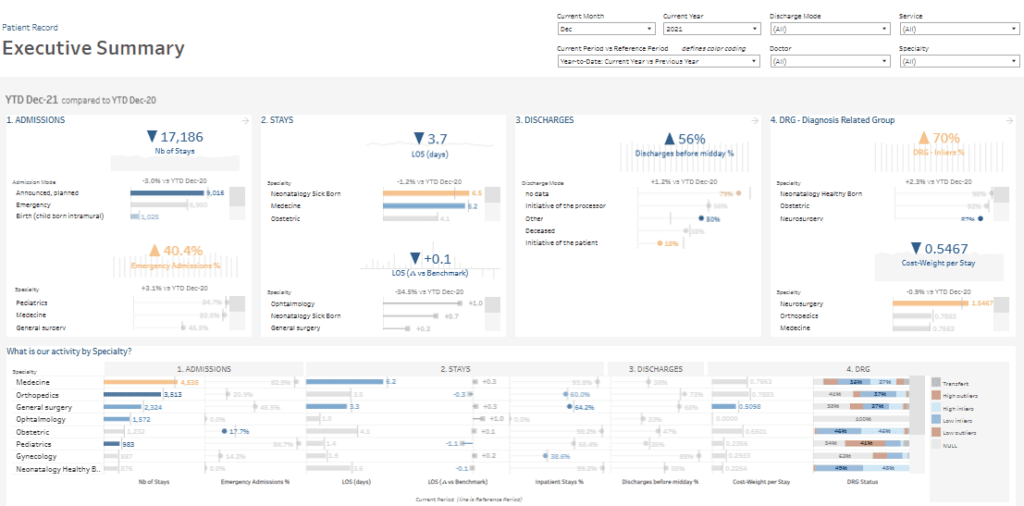Click the Orthopedics 3,513 stays bar

tap(133, 394)
